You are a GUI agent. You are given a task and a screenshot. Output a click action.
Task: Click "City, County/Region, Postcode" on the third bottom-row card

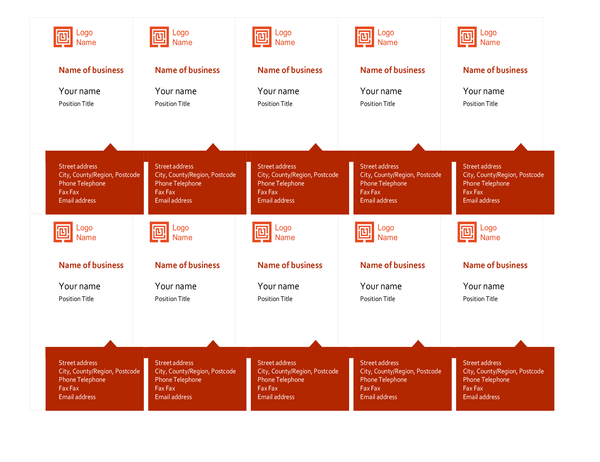pyautogui.click(x=298, y=371)
